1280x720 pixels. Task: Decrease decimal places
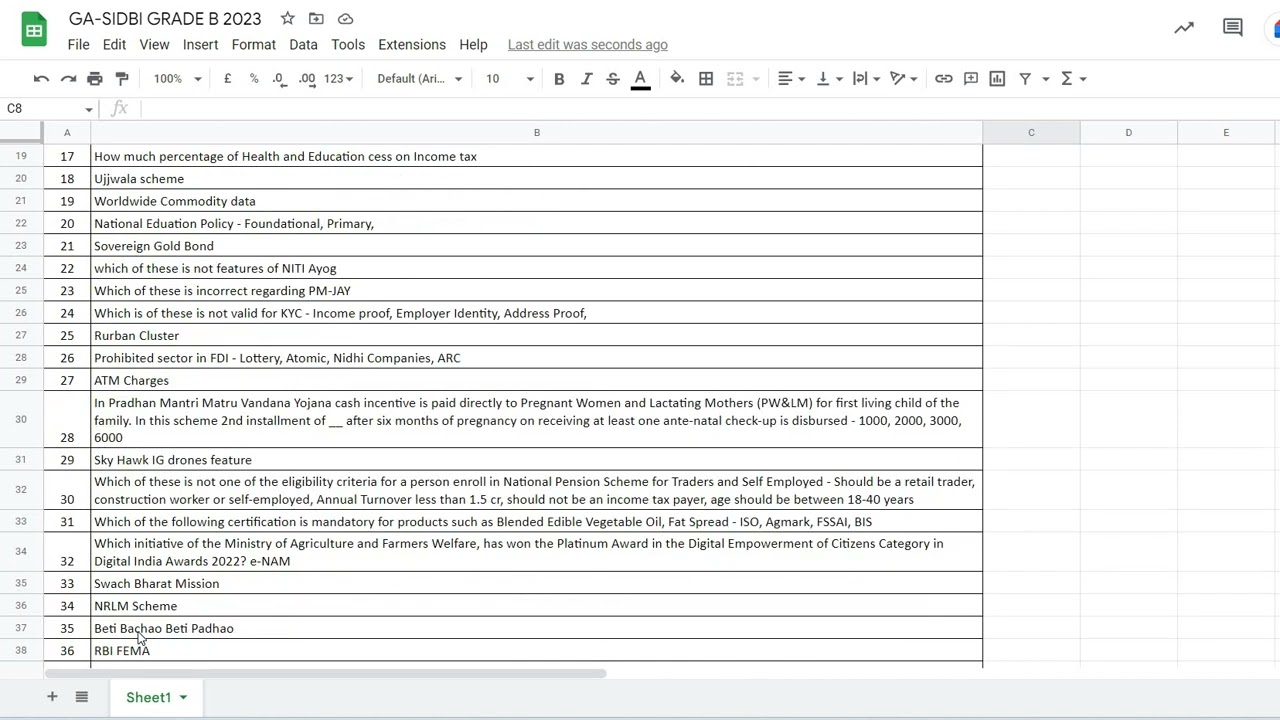pyautogui.click(x=279, y=78)
